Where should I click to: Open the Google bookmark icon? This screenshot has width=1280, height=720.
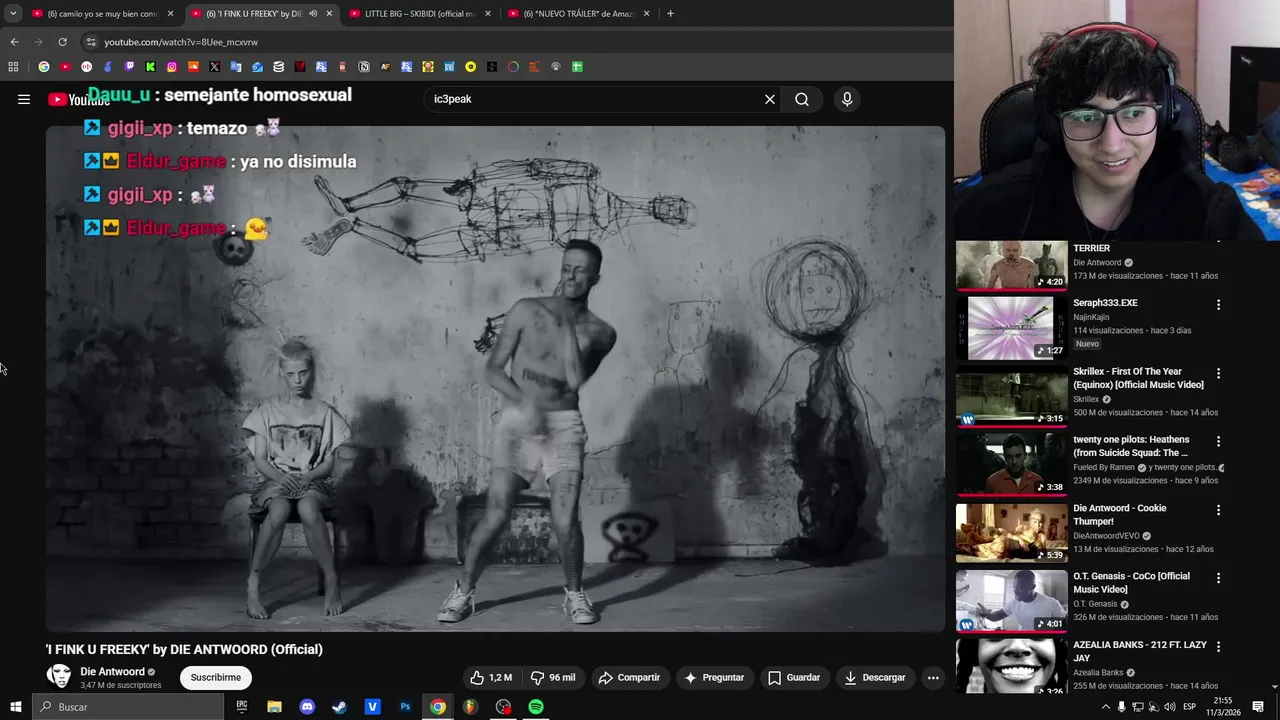[x=44, y=67]
